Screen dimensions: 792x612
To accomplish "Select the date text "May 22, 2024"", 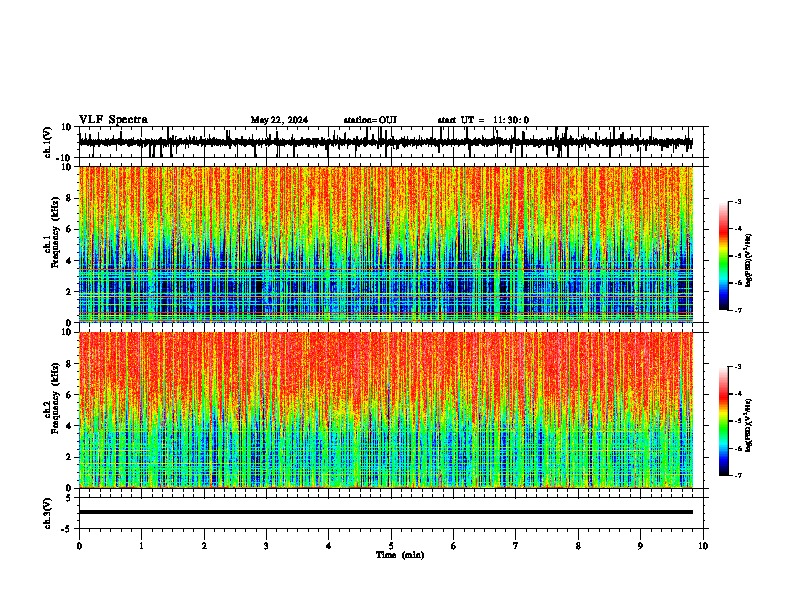I will coord(279,120).
